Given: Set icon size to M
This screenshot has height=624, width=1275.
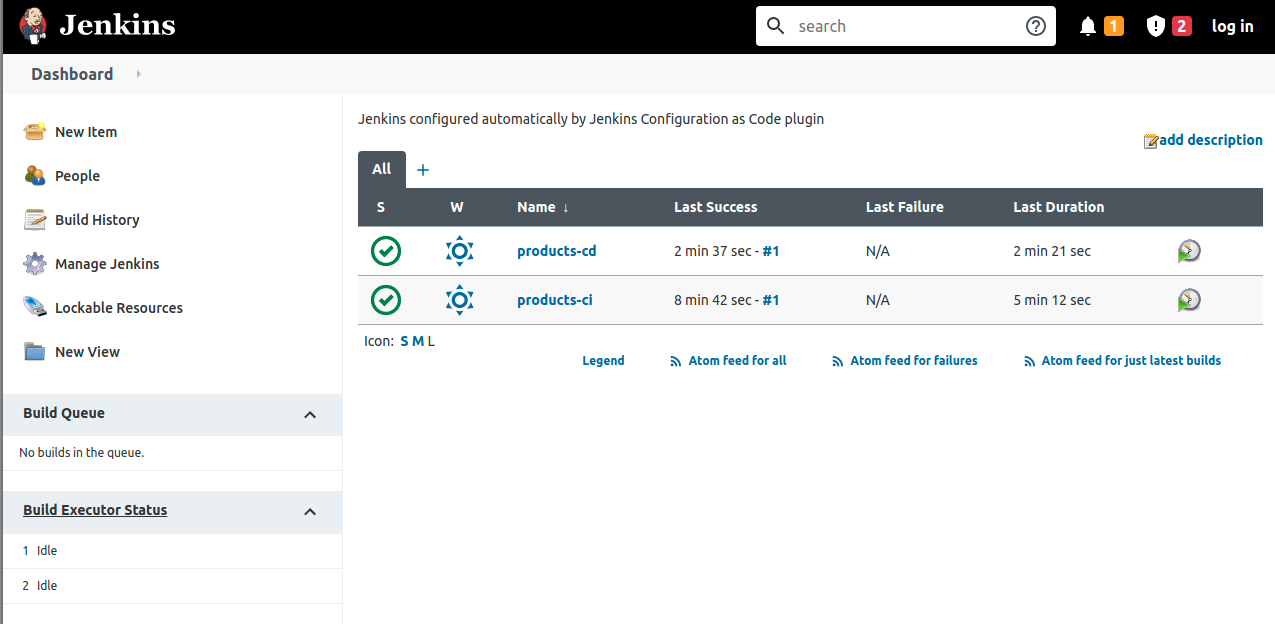Looking at the screenshot, I should [418, 341].
